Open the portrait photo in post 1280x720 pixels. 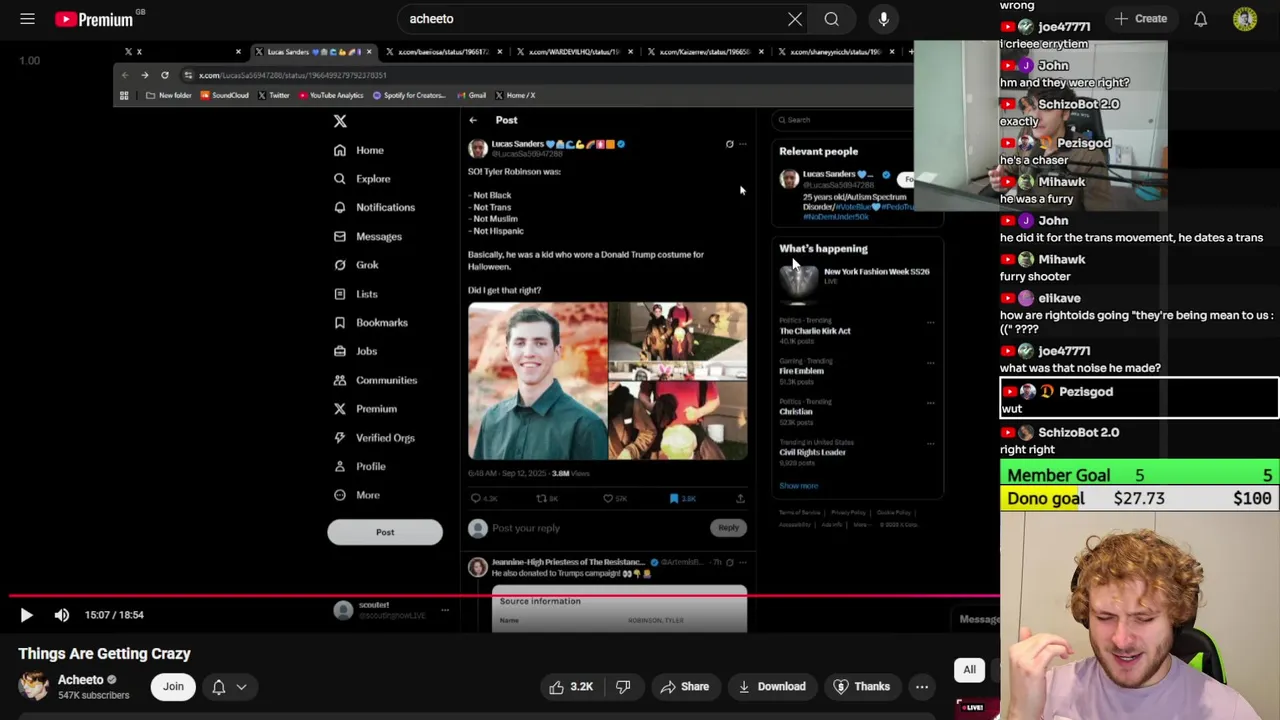click(538, 381)
